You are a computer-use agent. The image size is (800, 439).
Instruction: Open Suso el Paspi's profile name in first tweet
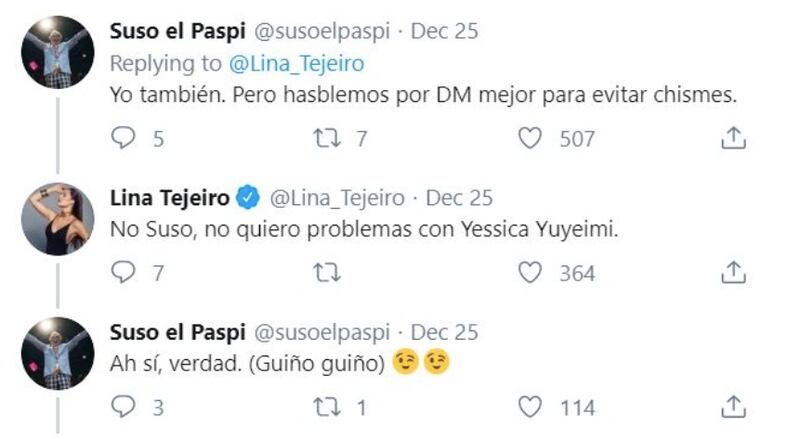click(176, 31)
